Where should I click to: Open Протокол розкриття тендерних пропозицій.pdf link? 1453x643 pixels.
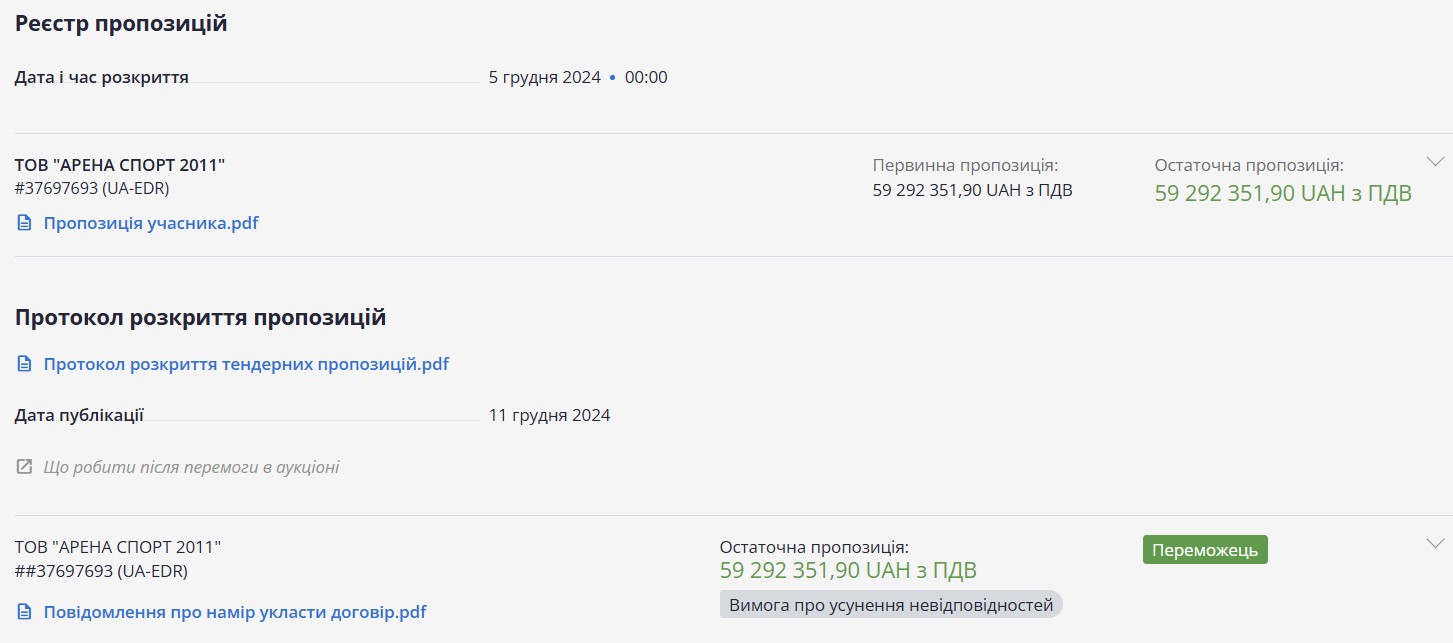pyautogui.click(x=246, y=364)
